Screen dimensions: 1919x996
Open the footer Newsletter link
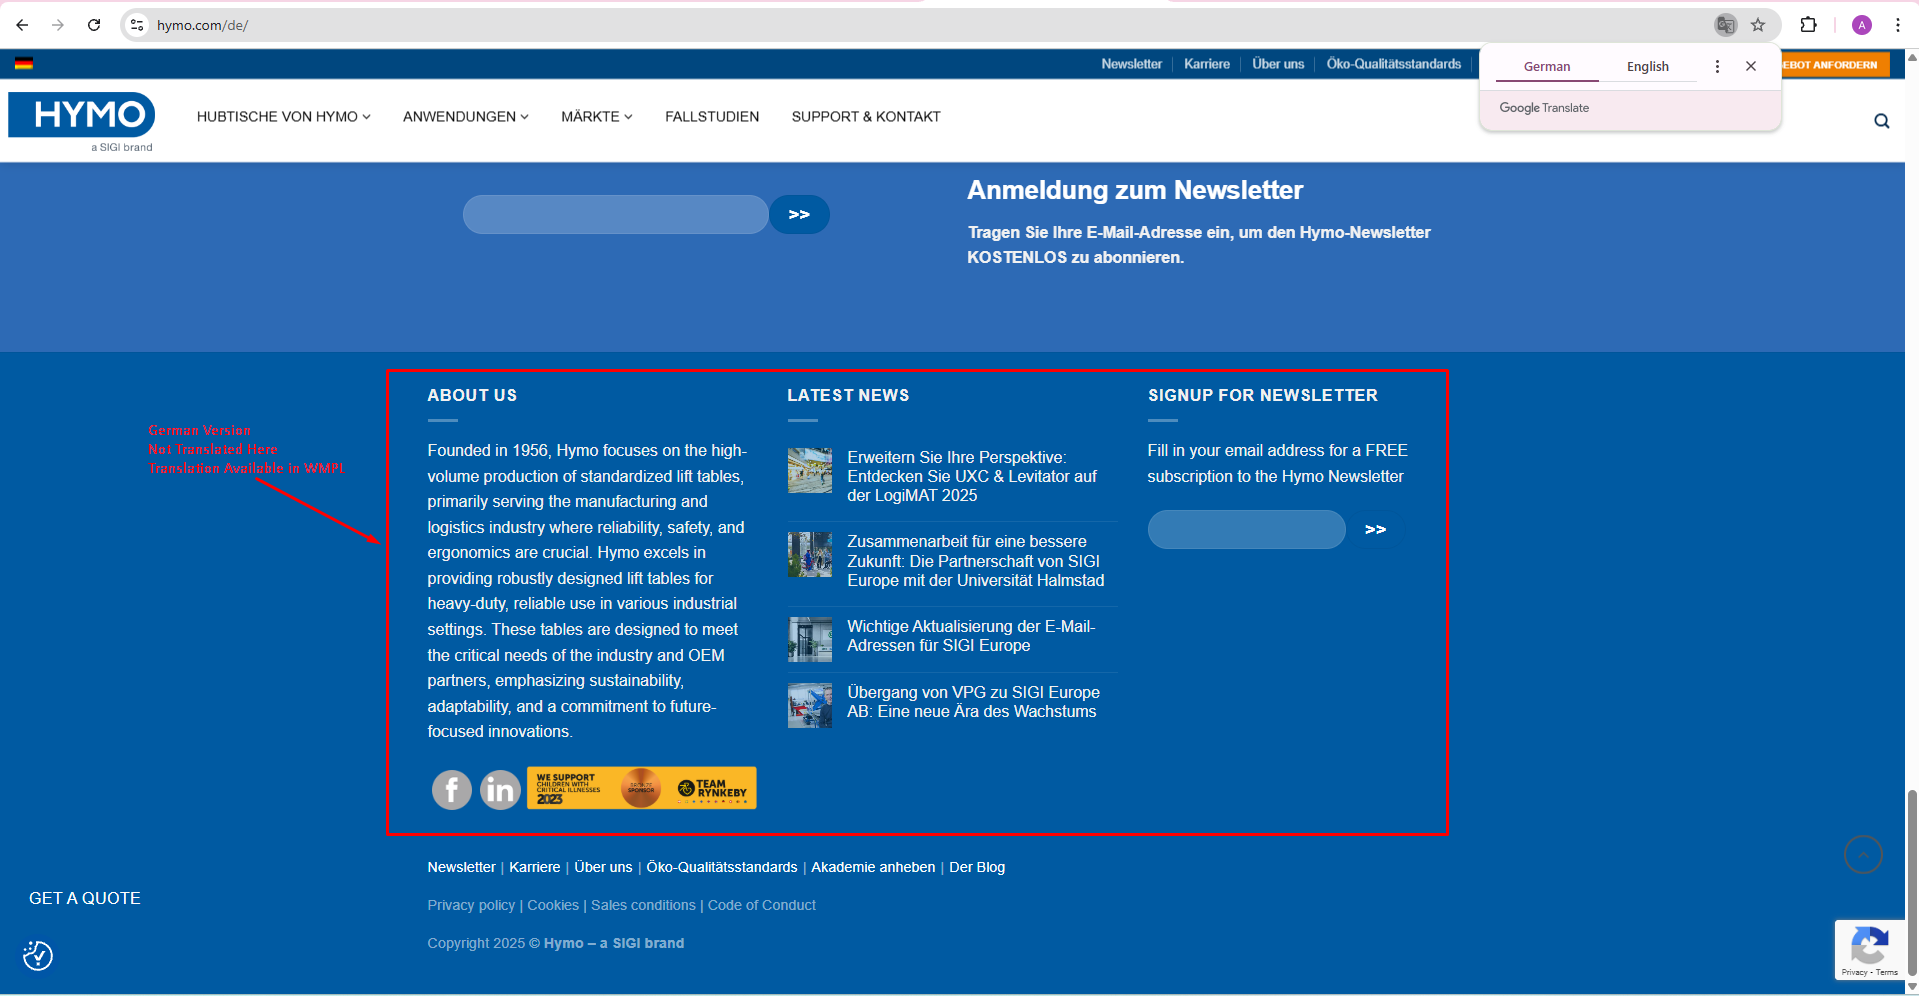tap(461, 867)
